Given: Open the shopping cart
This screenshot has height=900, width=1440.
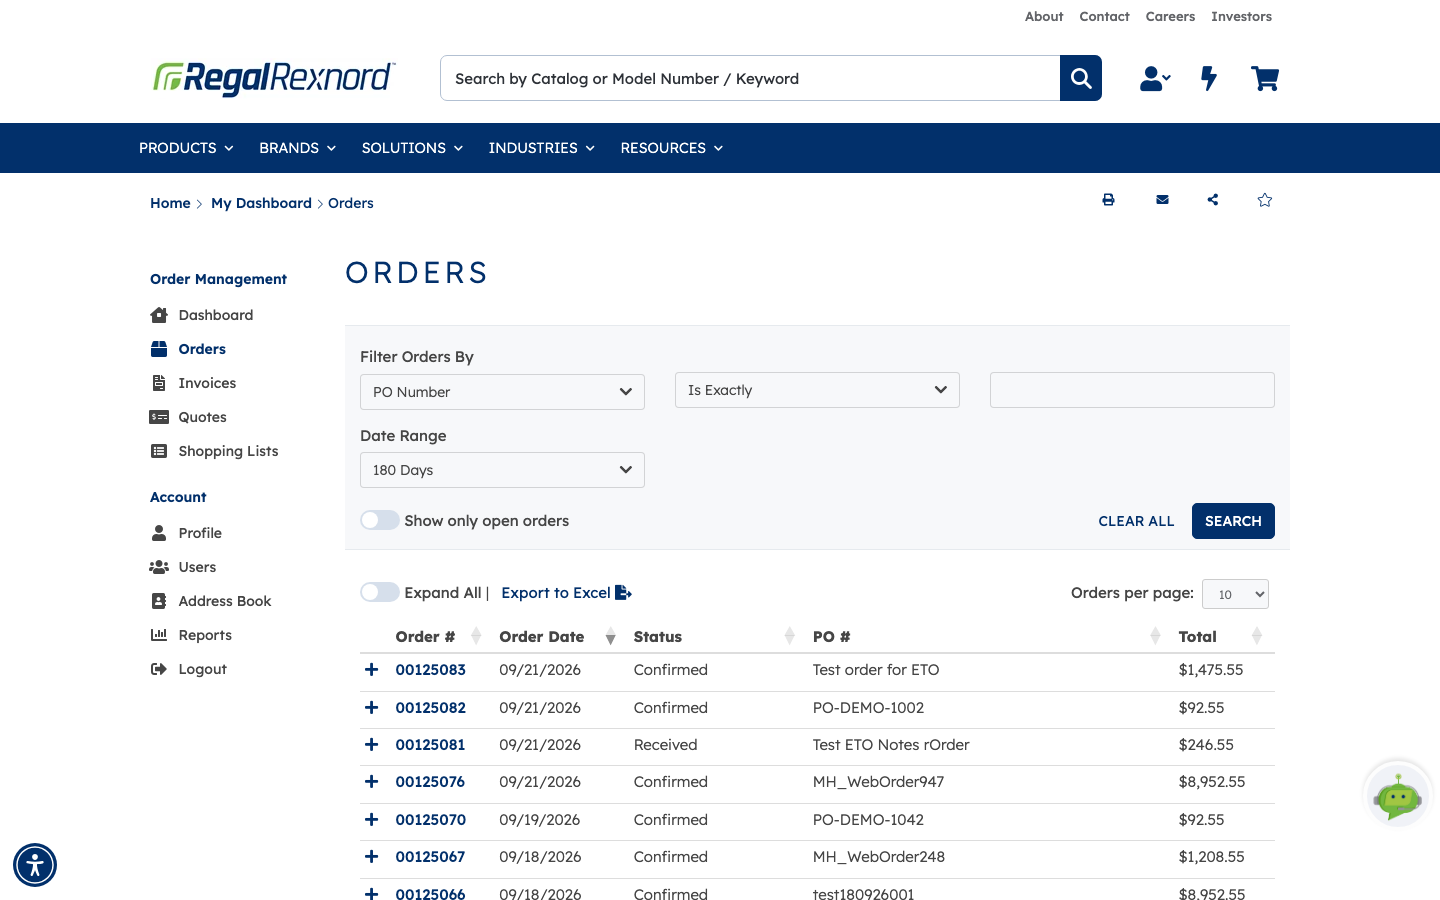Looking at the screenshot, I should pos(1265,78).
